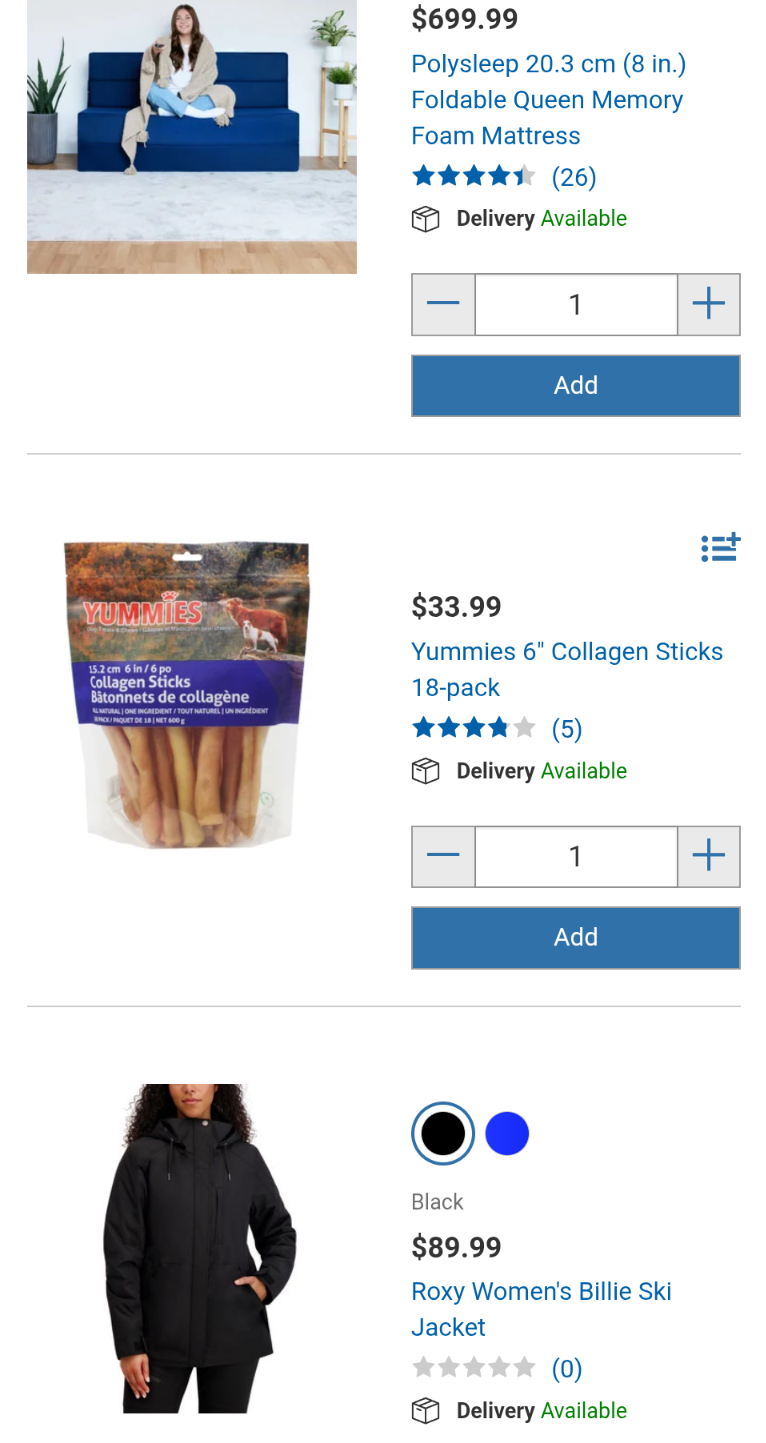Image resolution: width=766 pixels, height=1443 pixels.
Task: Open Yummies 6" Collagen Sticks product page
Action: click(x=566, y=669)
